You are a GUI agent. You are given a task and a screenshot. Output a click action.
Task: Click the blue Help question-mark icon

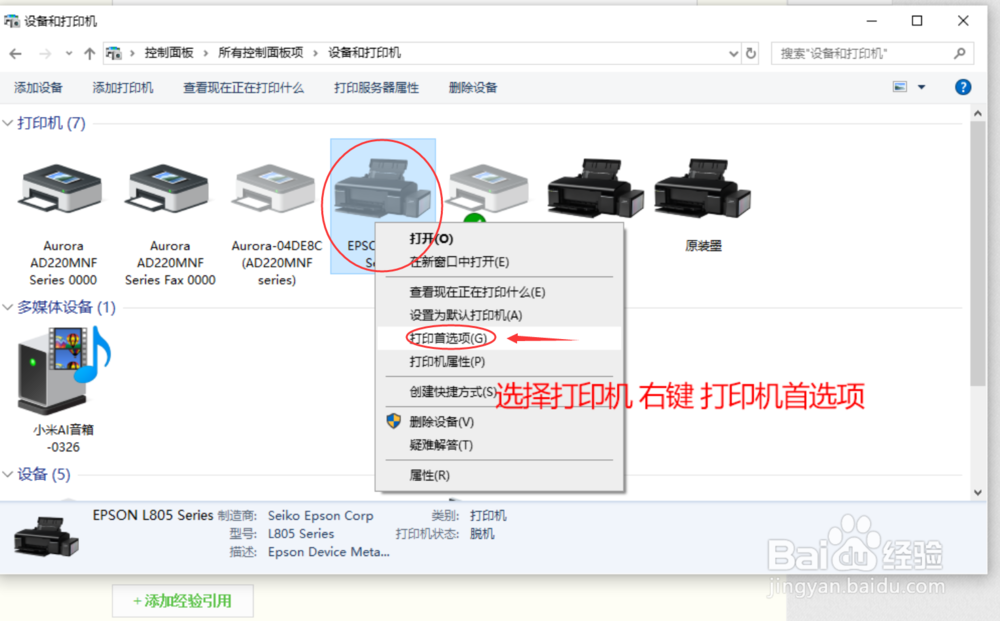tap(962, 87)
